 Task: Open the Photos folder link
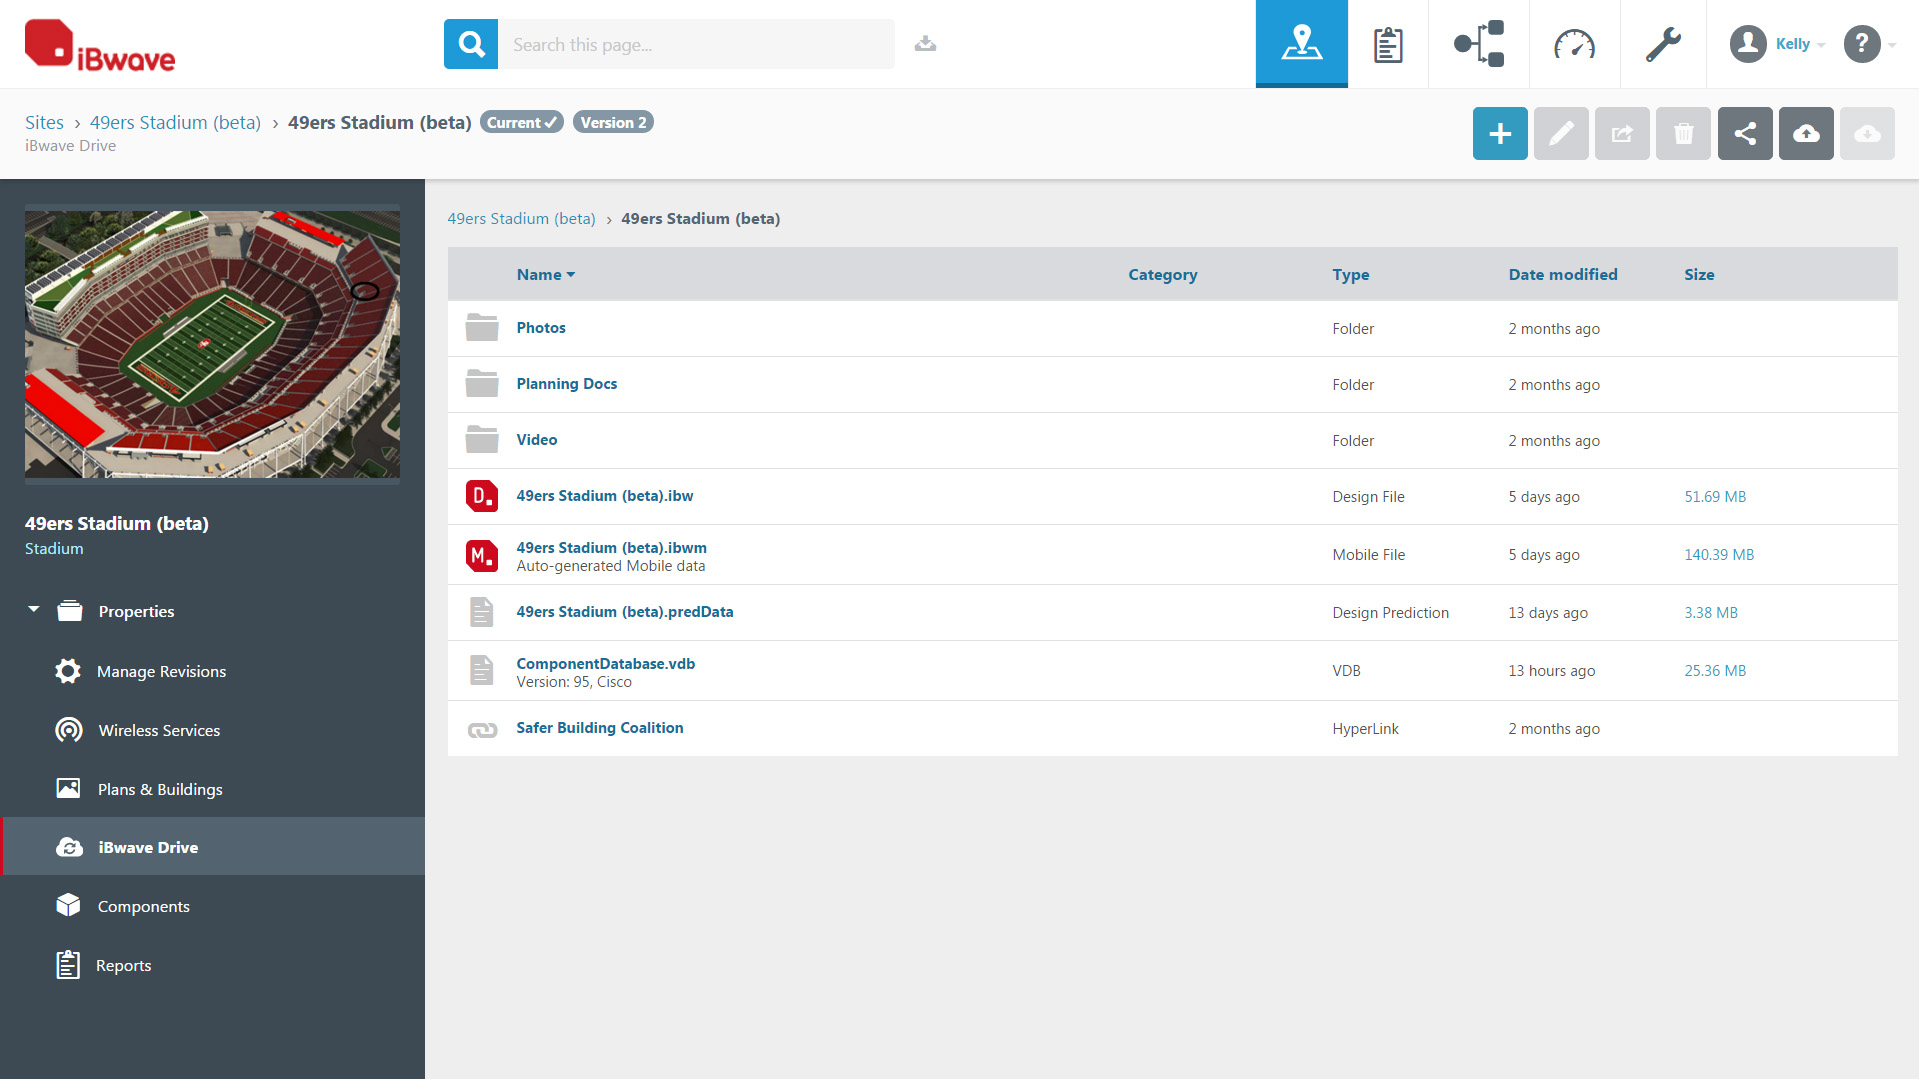click(541, 327)
